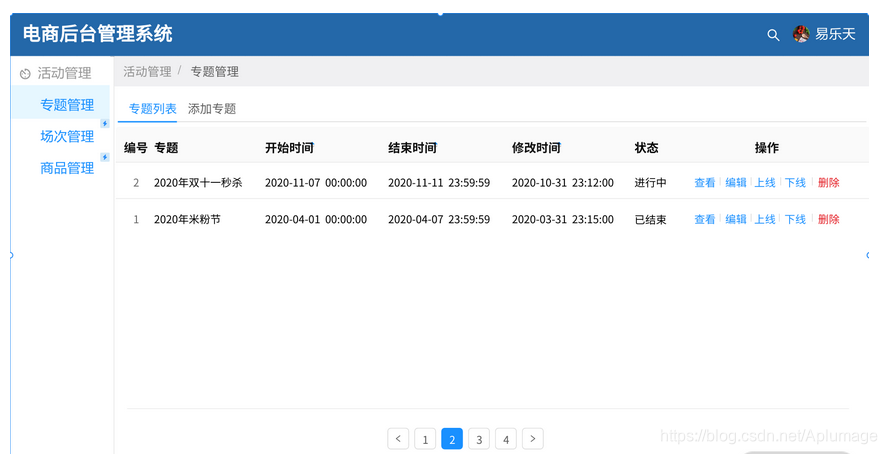Go to page 4 in pagination

pyautogui.click(x=506, y=439)
